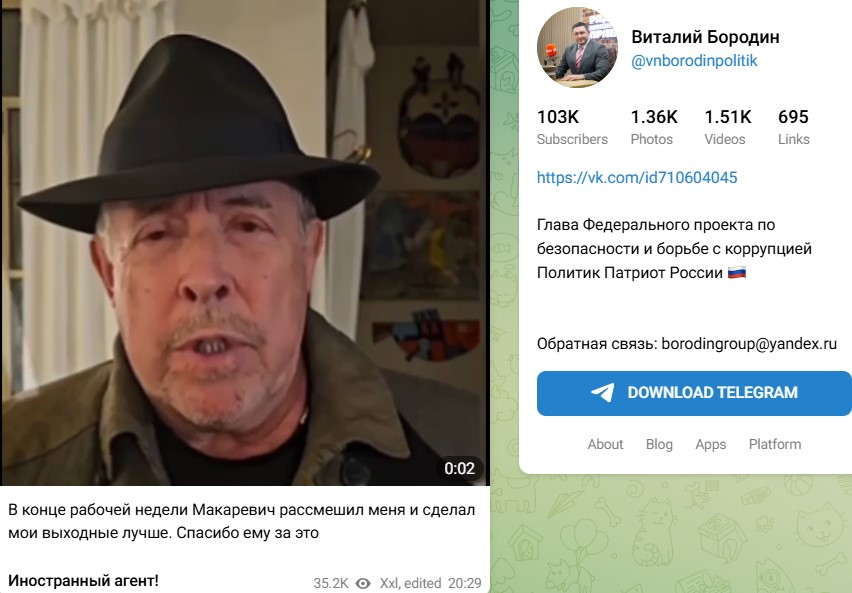Open the 103K Subscribers counter
This screenshot has height=593, width=852.
(x=572, y=127)
